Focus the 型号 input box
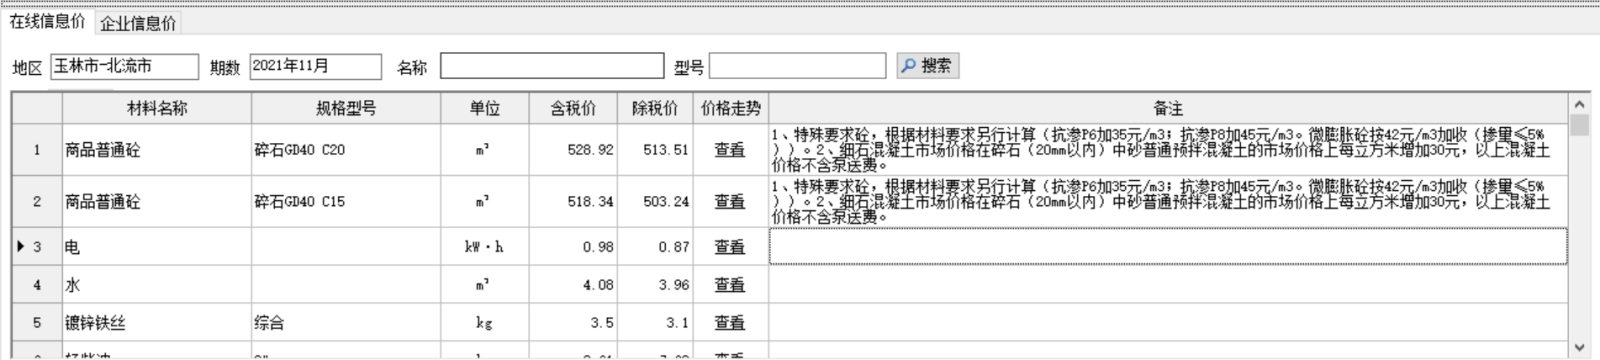 [797, 66]
